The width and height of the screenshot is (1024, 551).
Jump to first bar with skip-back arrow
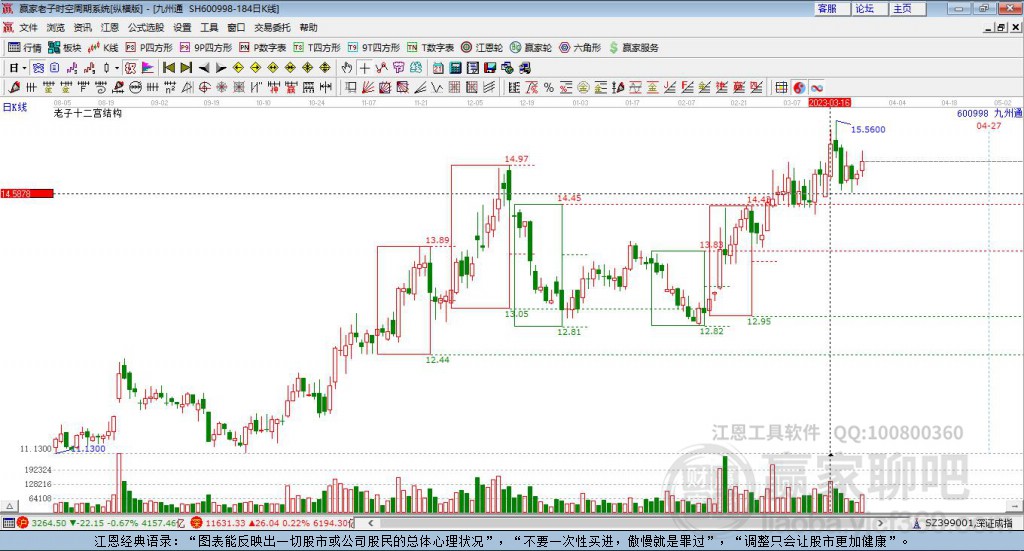tap(169, 67)
